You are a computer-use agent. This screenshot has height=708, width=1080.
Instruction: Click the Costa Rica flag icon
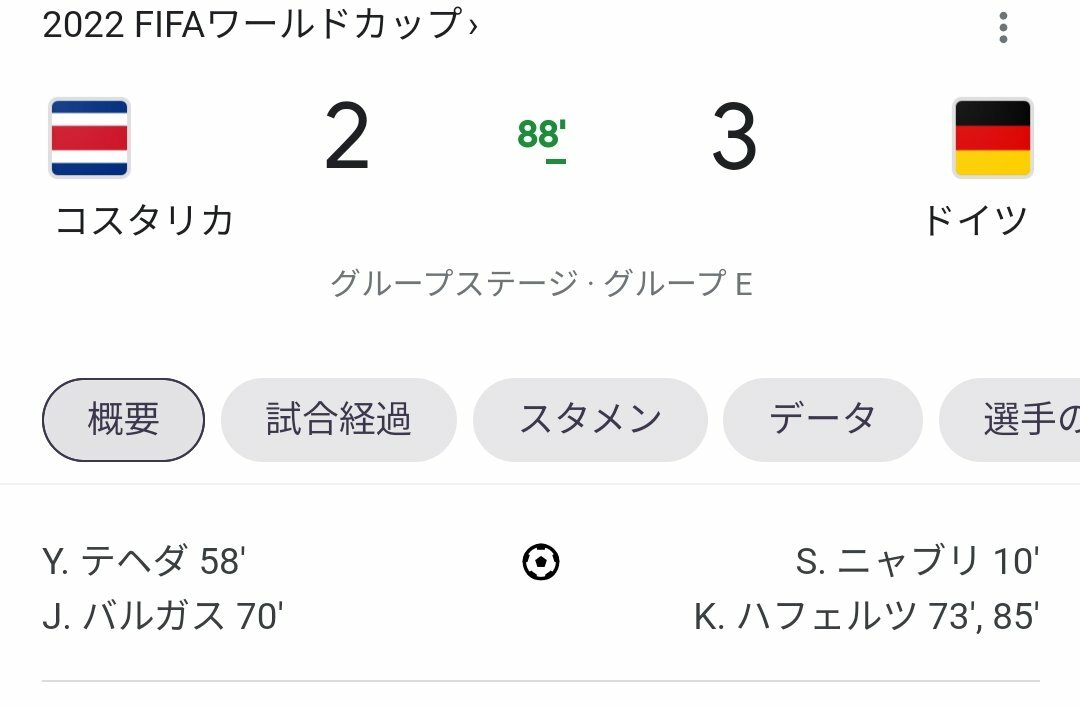(x=89, y=138)
